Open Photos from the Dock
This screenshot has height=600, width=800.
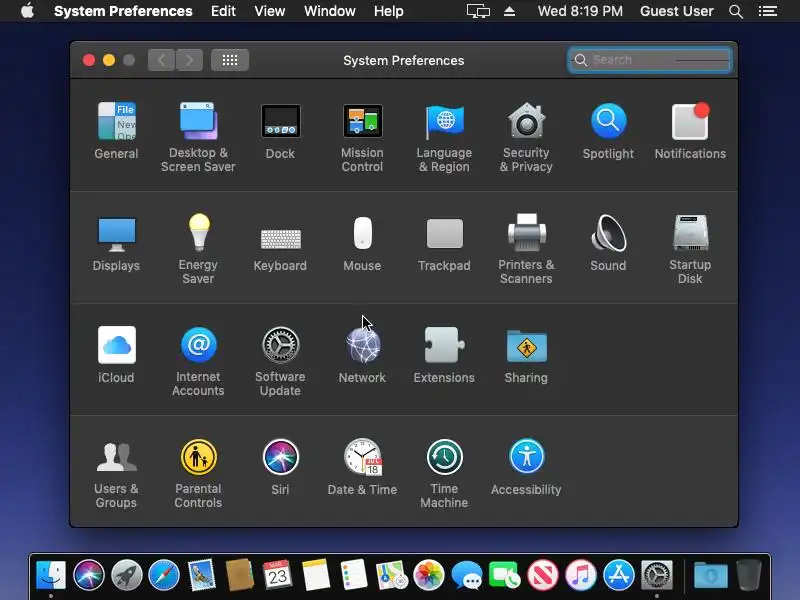coord(429,575)
